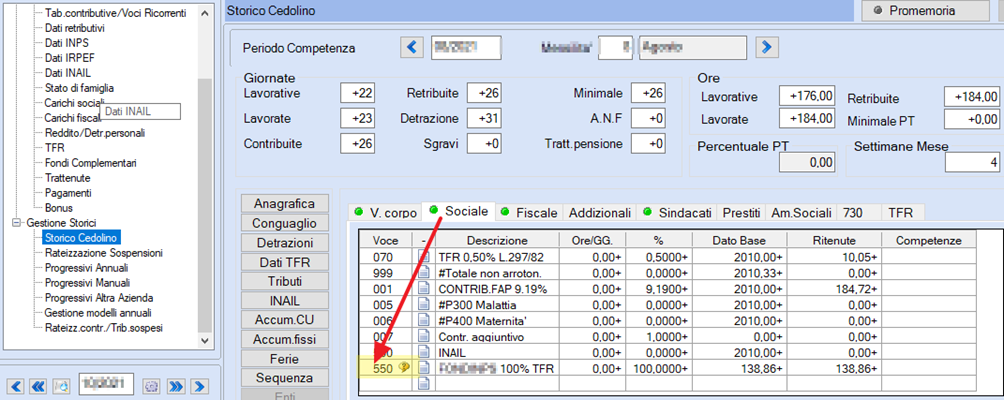Open the search magnifier icon in bottom navigator

63,386
